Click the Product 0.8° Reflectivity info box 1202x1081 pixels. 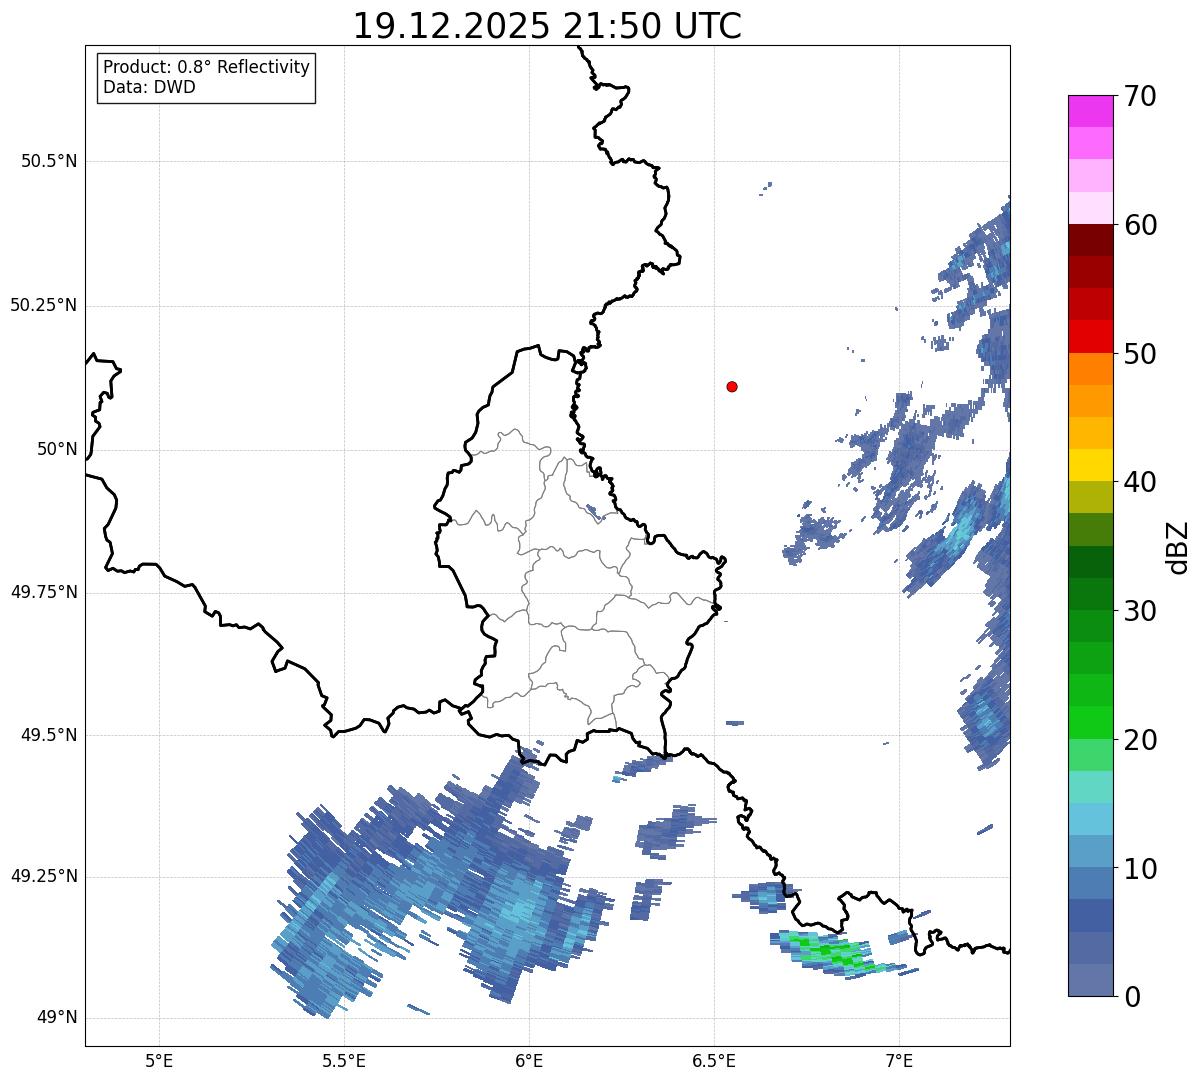[x=207, y=77]
